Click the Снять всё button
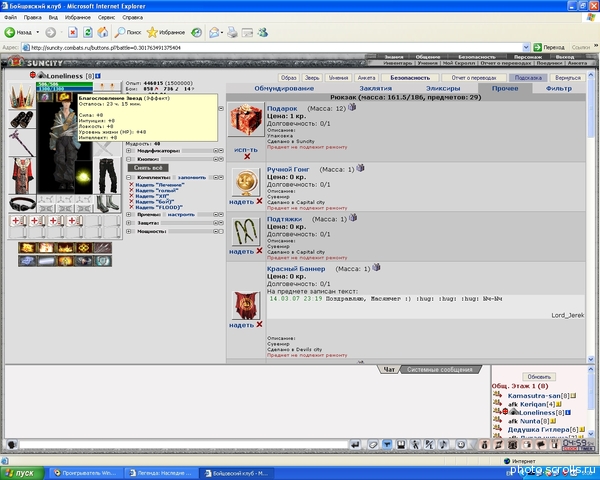This screenshot has width=600, height=480. click(148, 168)
